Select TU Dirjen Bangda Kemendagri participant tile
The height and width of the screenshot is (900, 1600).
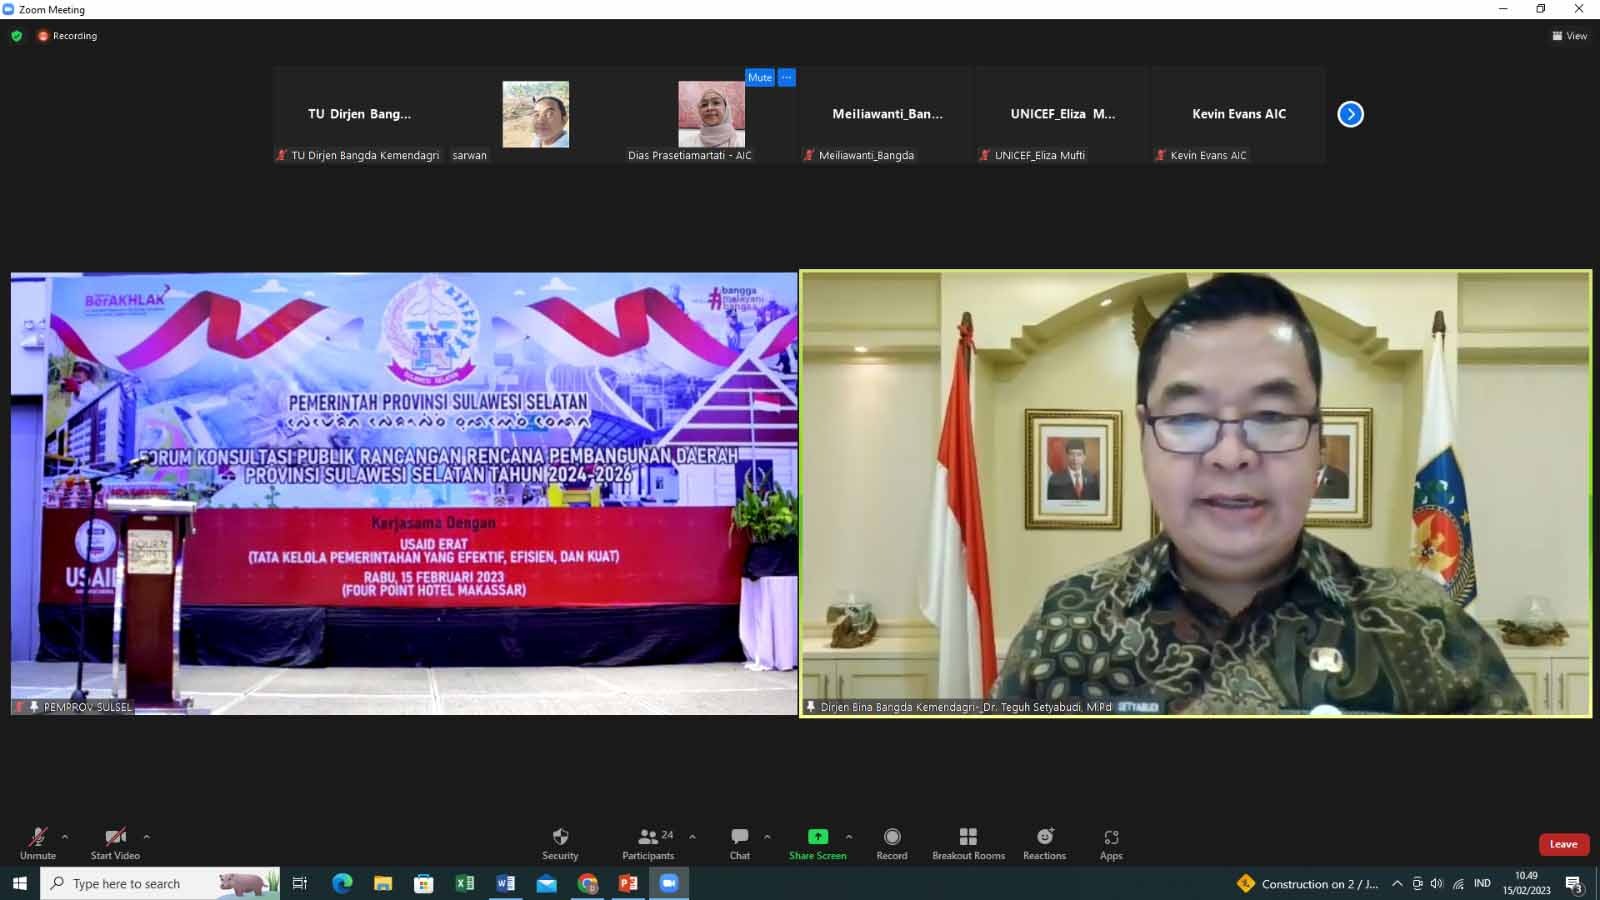pyautogui.click(x=359, y=115)
